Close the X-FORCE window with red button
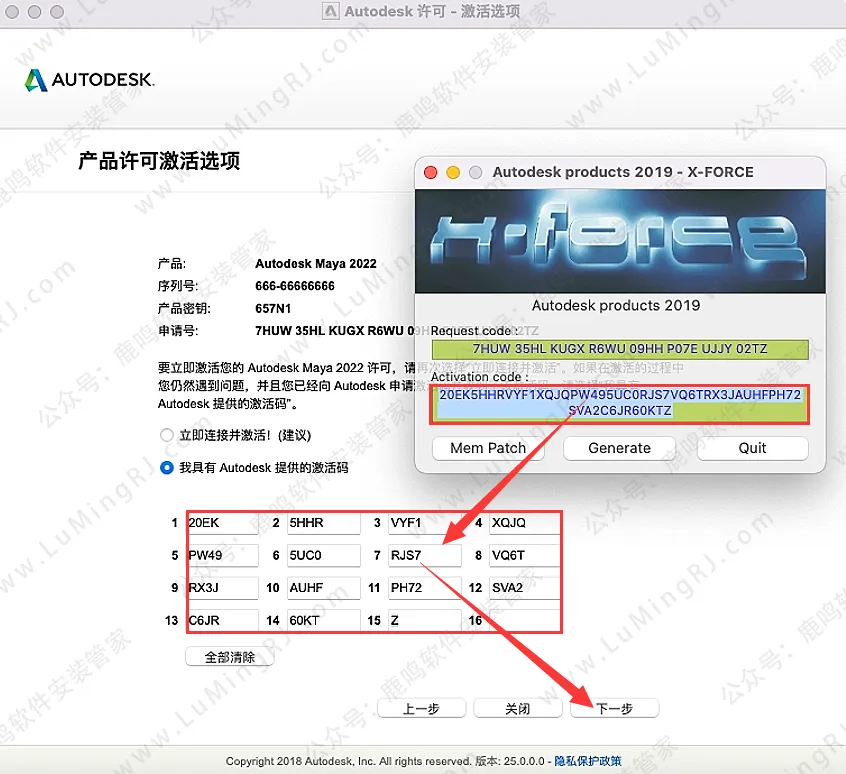Viewport: 846px width, 774px height. pyautogui.click(x=431, y=173)
